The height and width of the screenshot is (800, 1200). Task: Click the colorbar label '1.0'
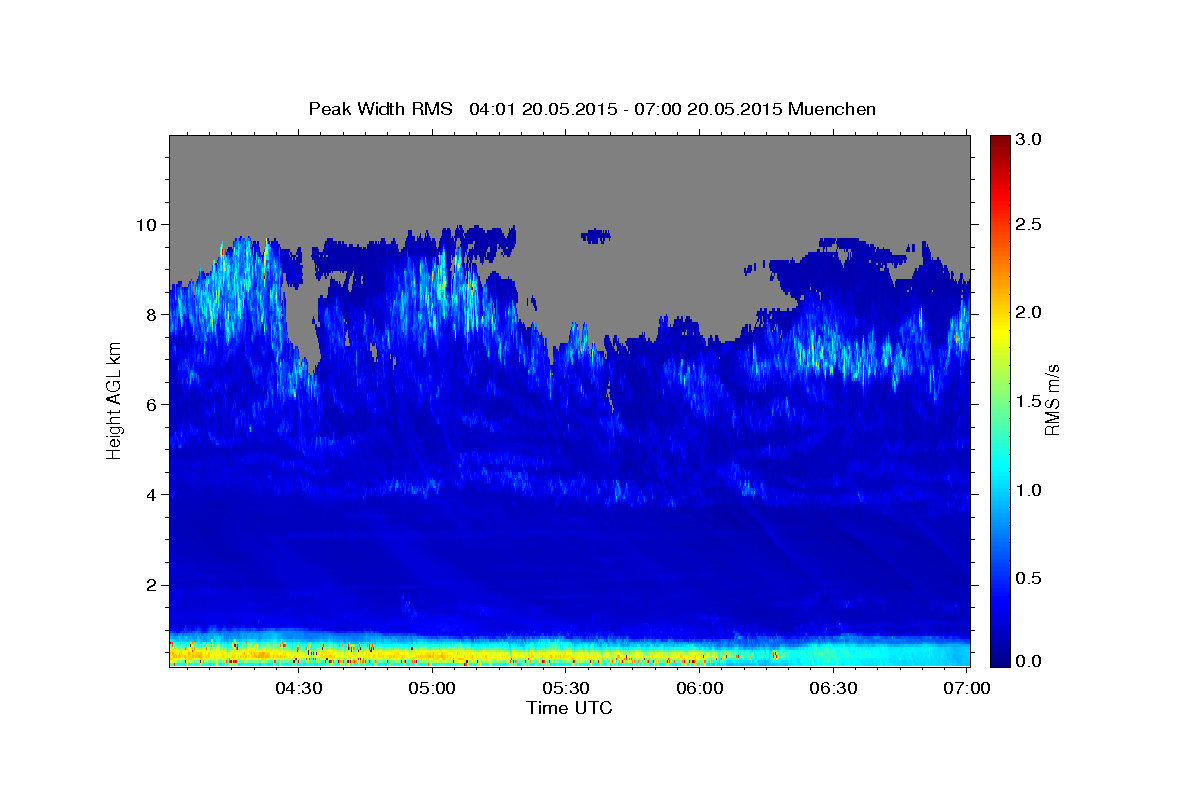point(1030,490)
